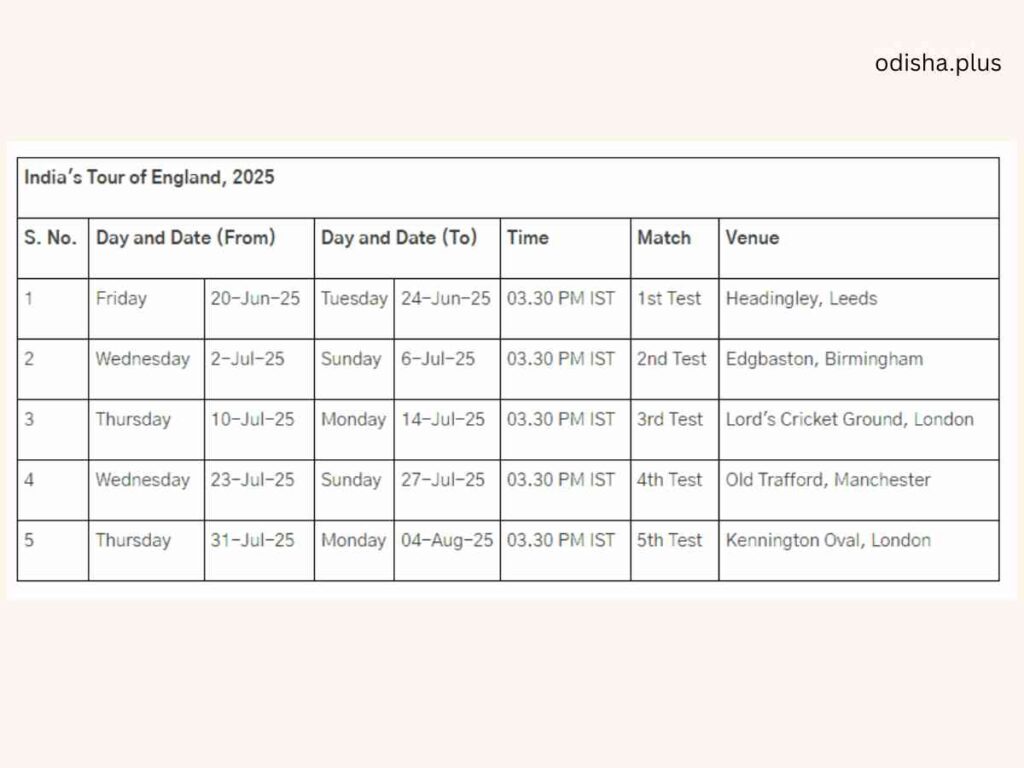Click the Match column header
The height and width of the screenshot is (768, 1024).
[664, 238]
